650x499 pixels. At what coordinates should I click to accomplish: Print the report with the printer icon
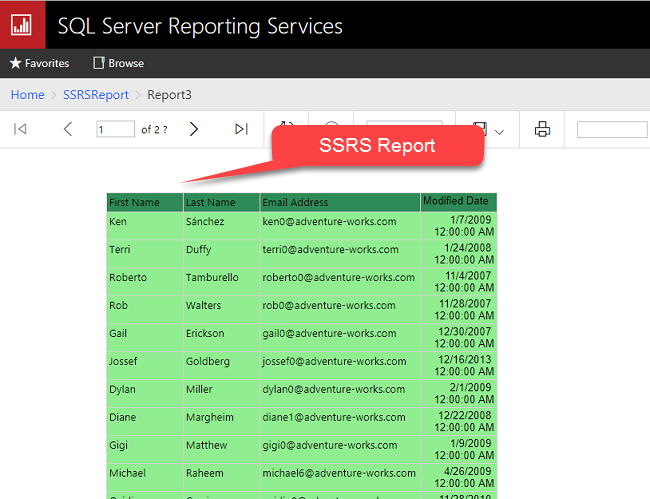coord(542,129)
